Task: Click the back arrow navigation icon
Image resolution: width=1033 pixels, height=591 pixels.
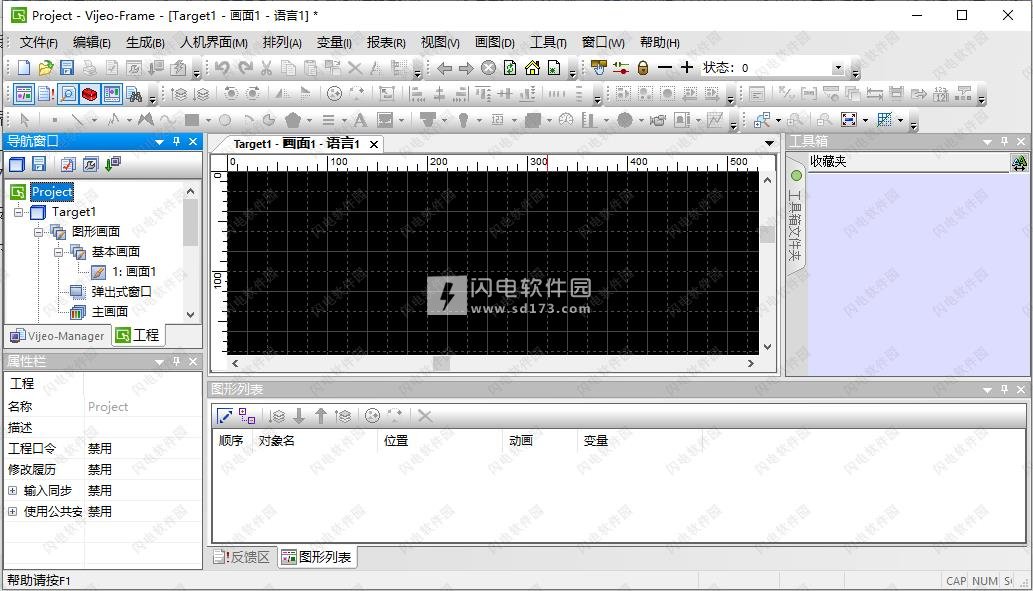Action: (x=445, y=67)
